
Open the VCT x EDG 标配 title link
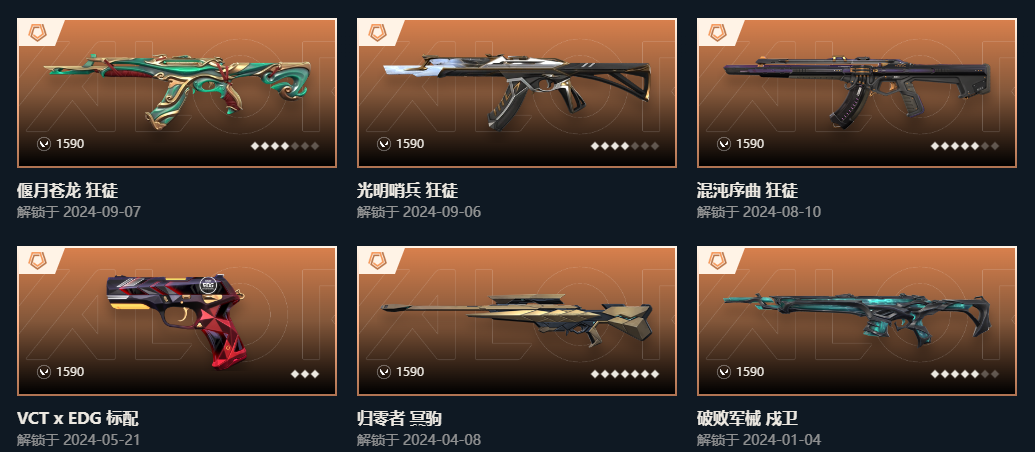78,418
